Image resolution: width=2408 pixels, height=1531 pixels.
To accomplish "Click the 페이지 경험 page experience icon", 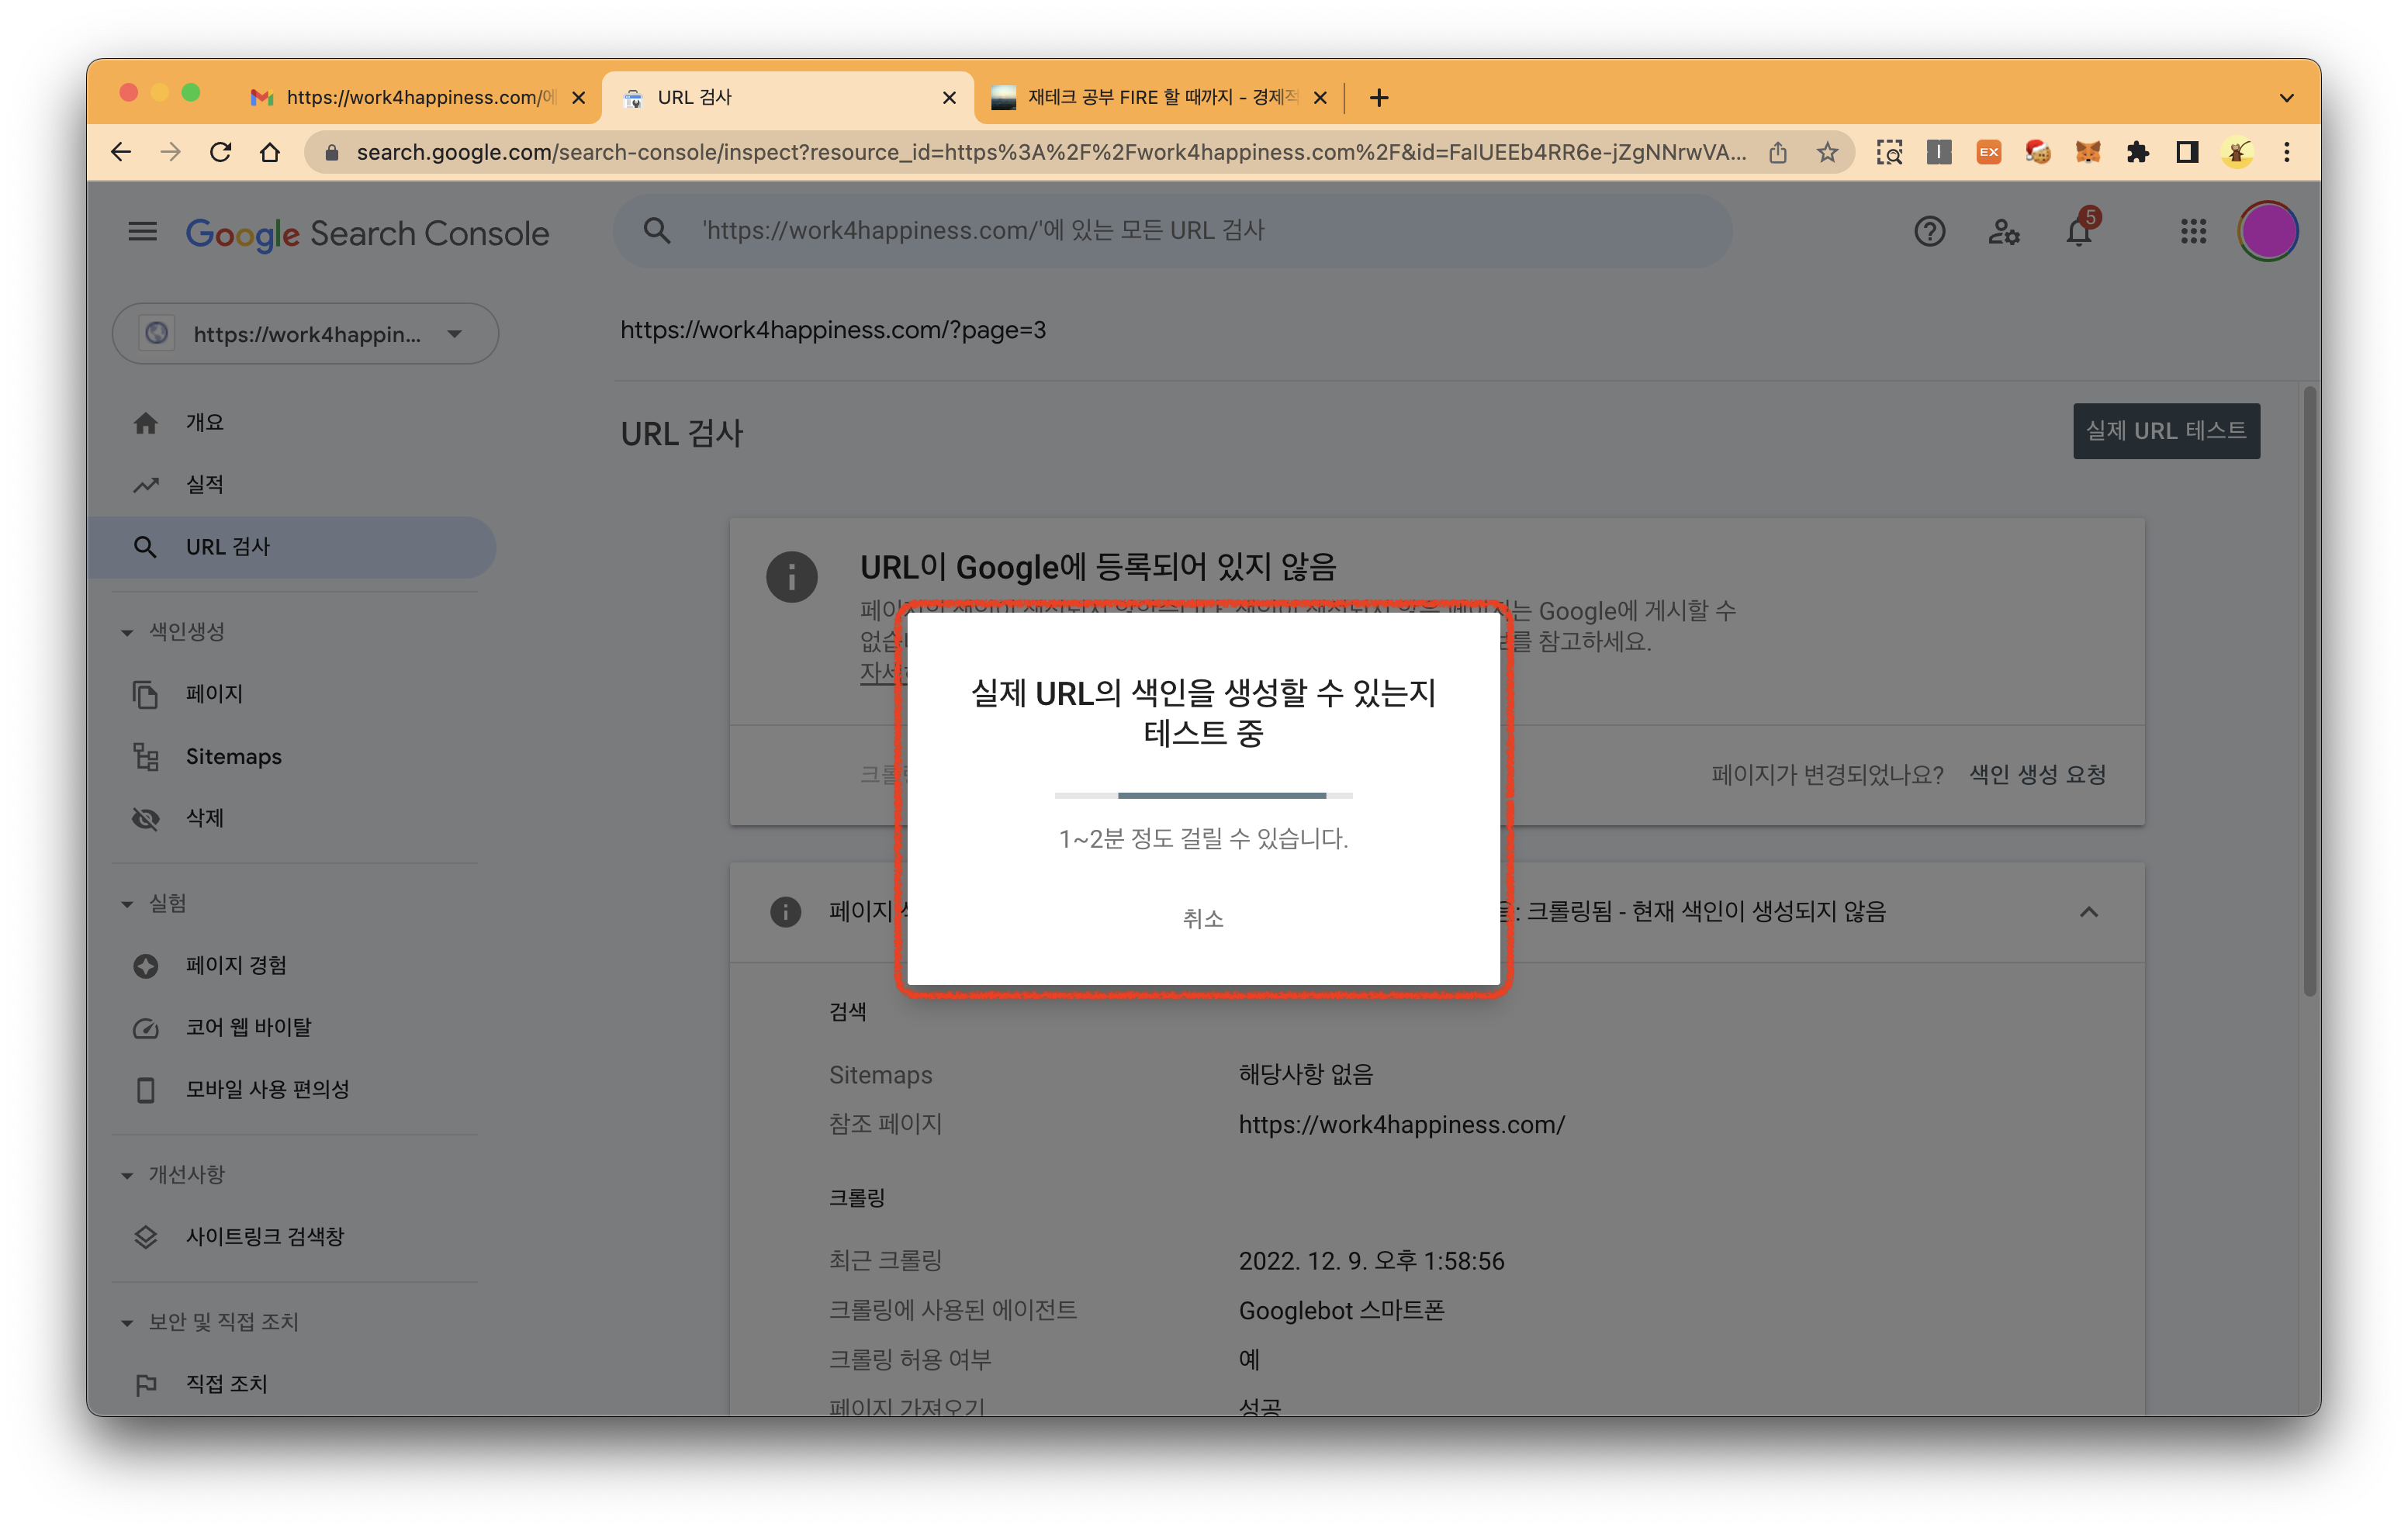I will pos(146,965).
